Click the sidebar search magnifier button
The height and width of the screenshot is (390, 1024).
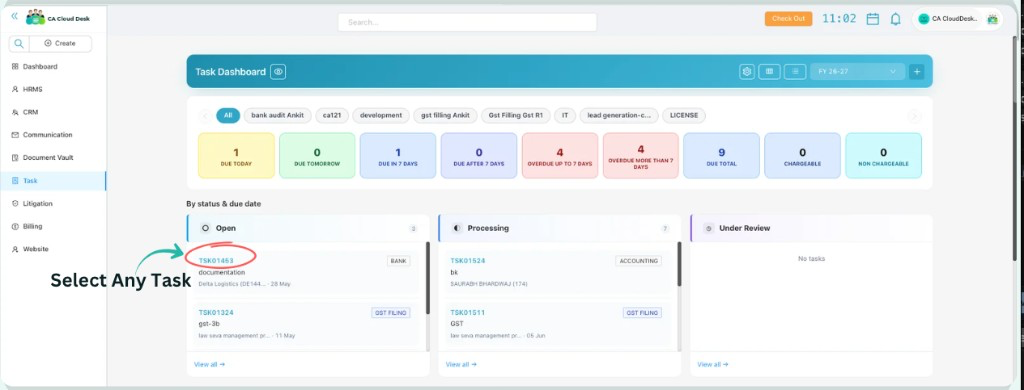(x=19, y=44)
